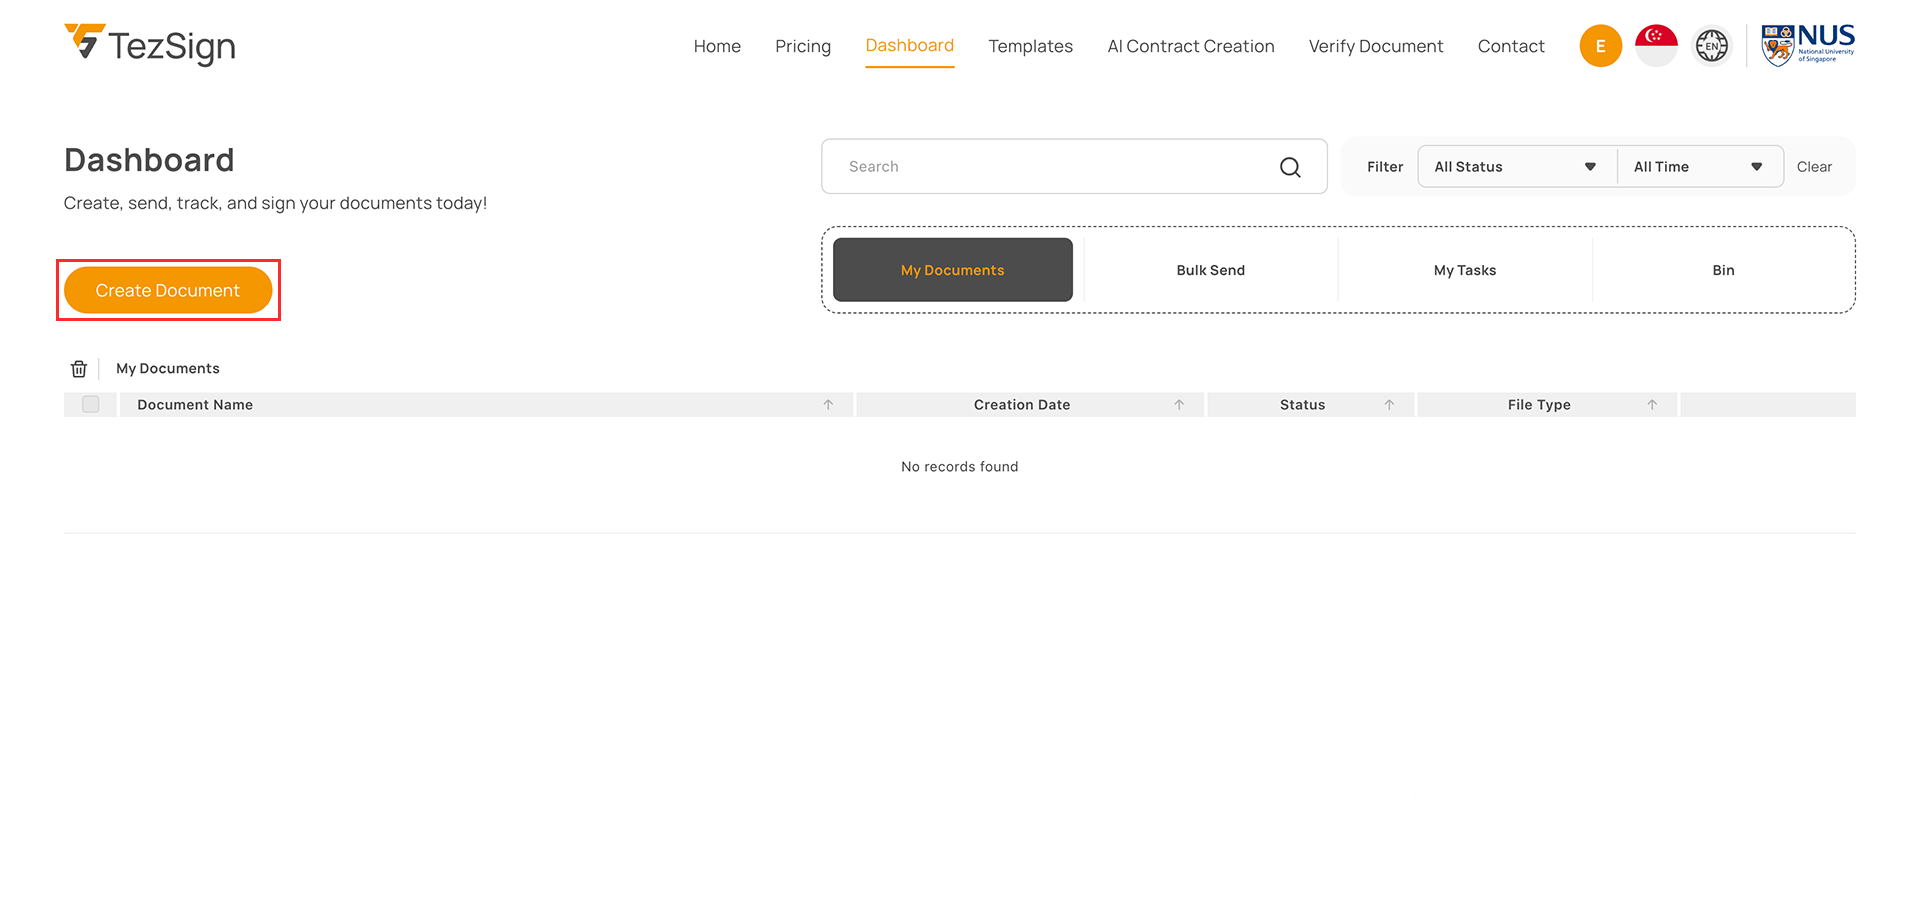Screen dimensions: 1920x899
Task: Clear the applied filters
Action: tap(1813, 167)
